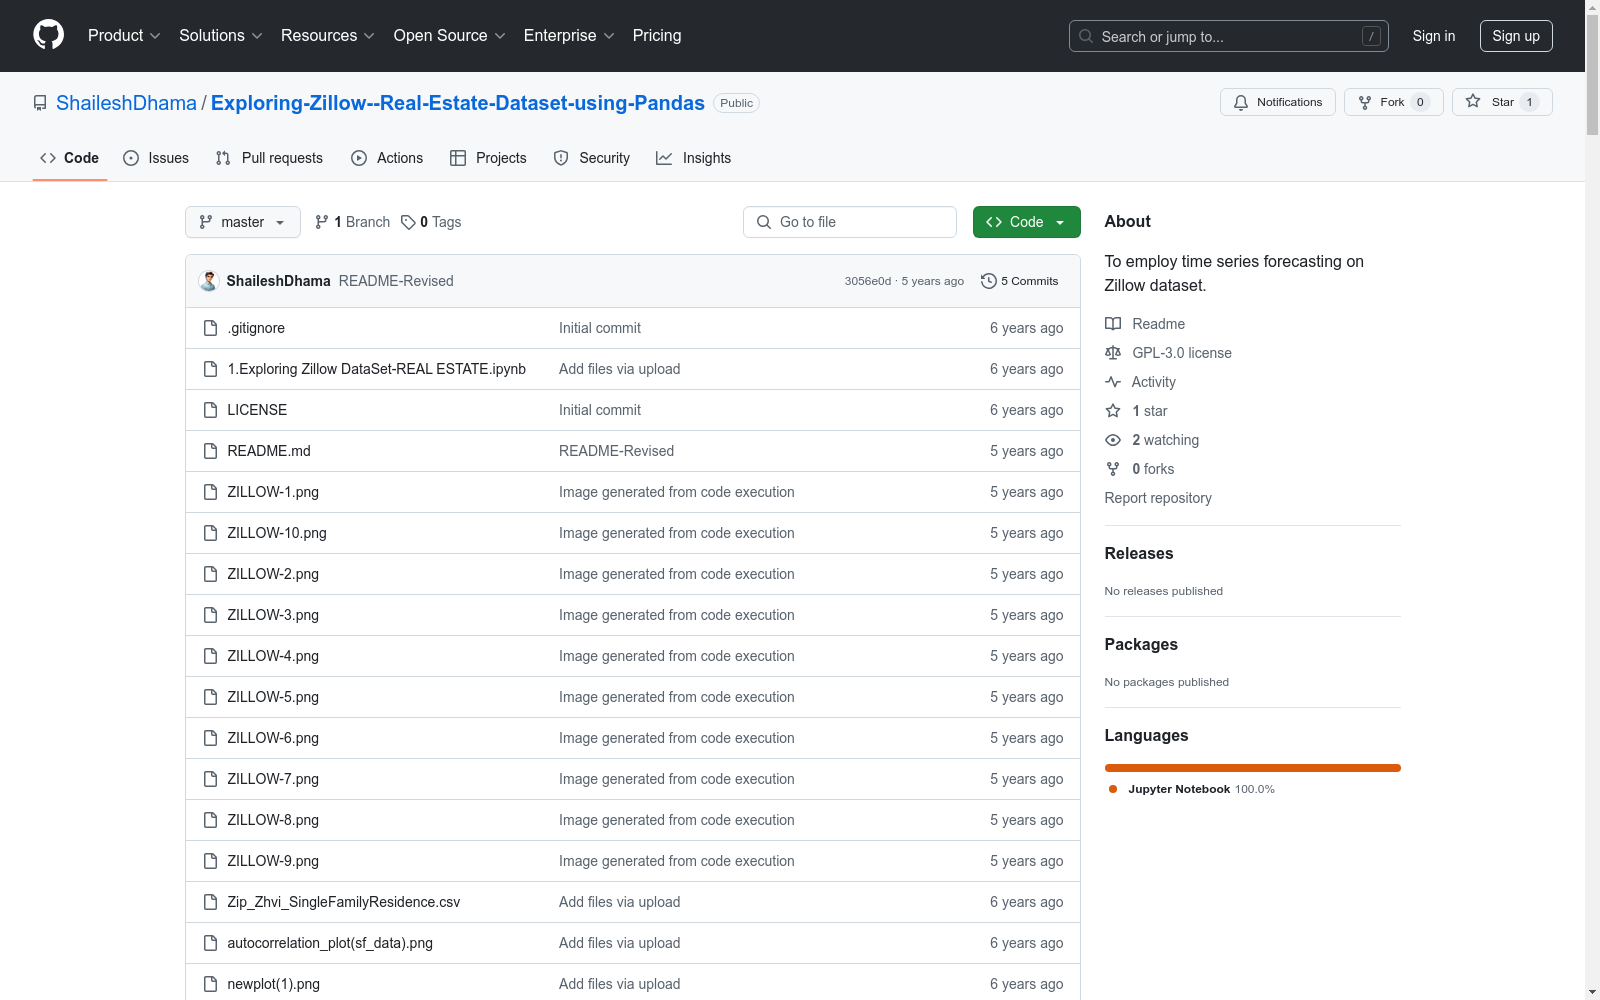Image resolution: width=1600 pixels, height=1000 pixels.
Task: Click the search magnifier icon in header
Action: 1086,36
